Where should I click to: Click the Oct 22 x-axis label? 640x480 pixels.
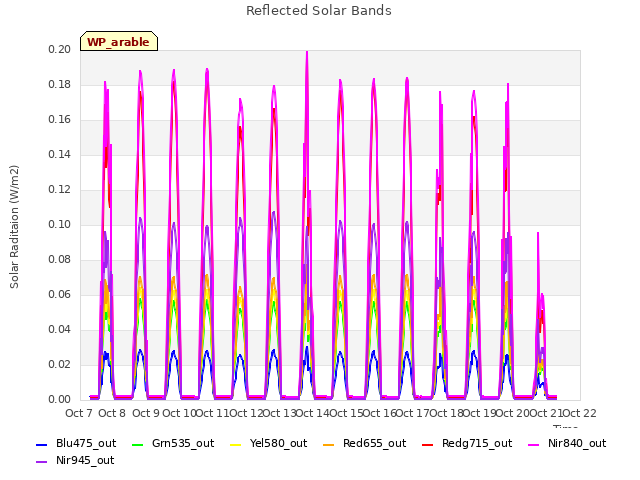tap(580, 413)
